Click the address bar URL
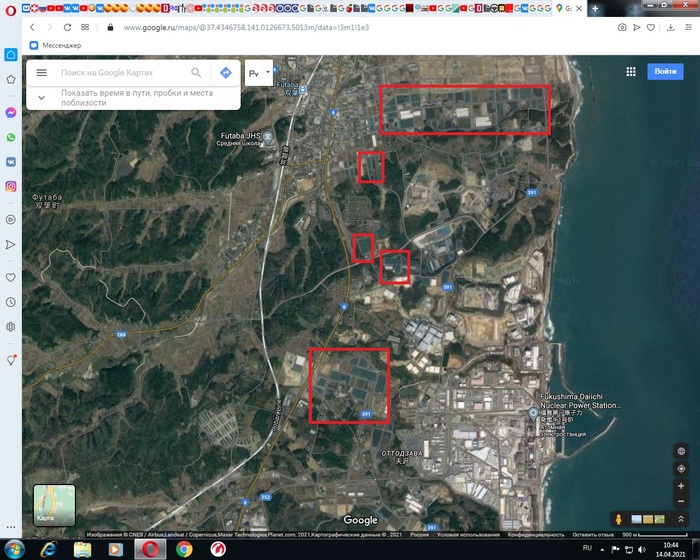700x560 pixels. [x=246, y=27]
